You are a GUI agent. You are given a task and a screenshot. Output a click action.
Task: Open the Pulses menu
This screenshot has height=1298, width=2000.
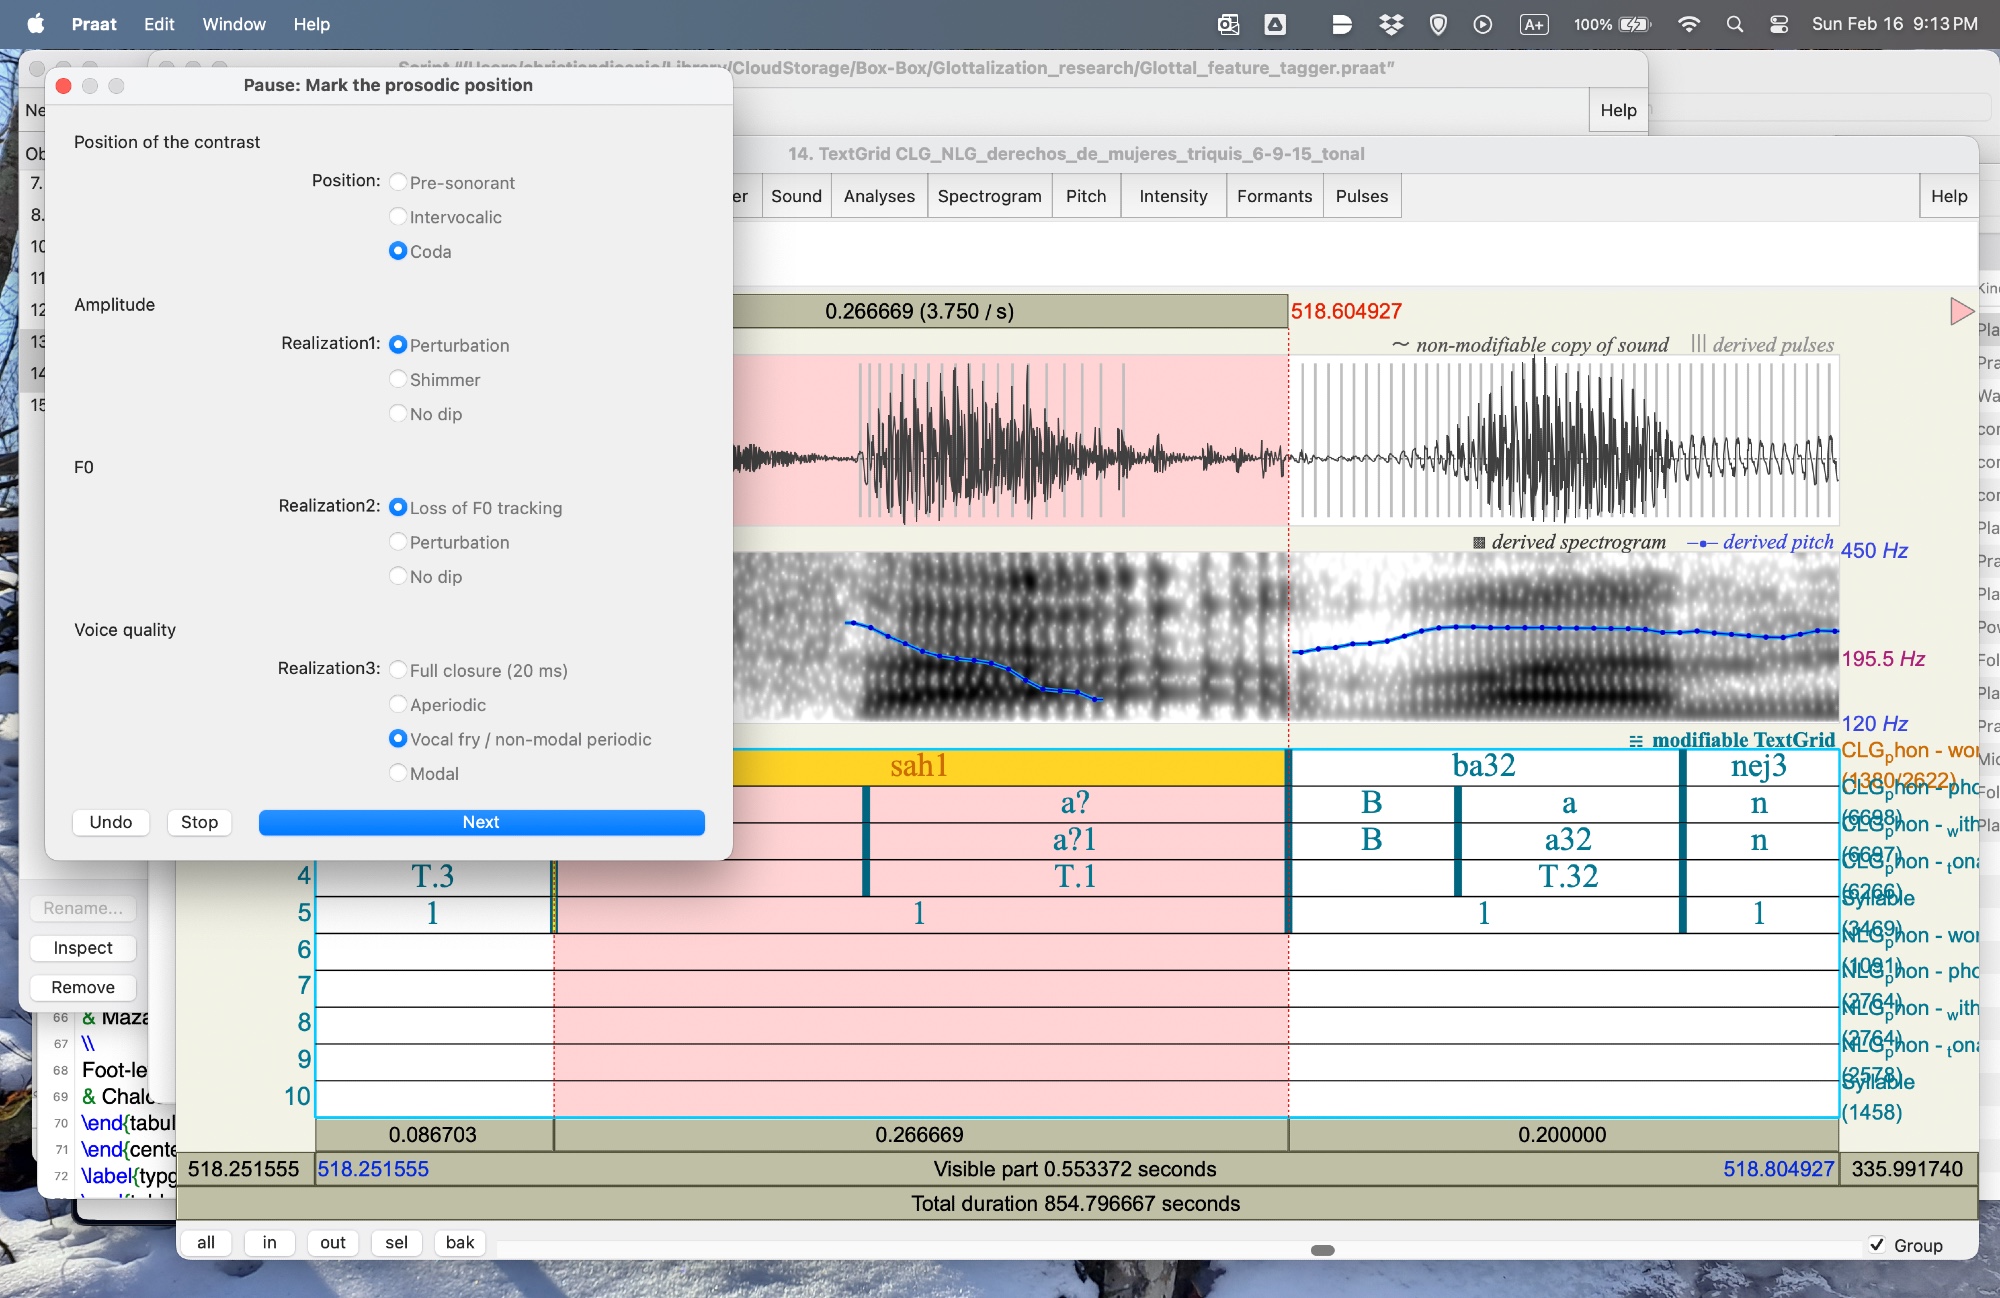coord(1361,196)
